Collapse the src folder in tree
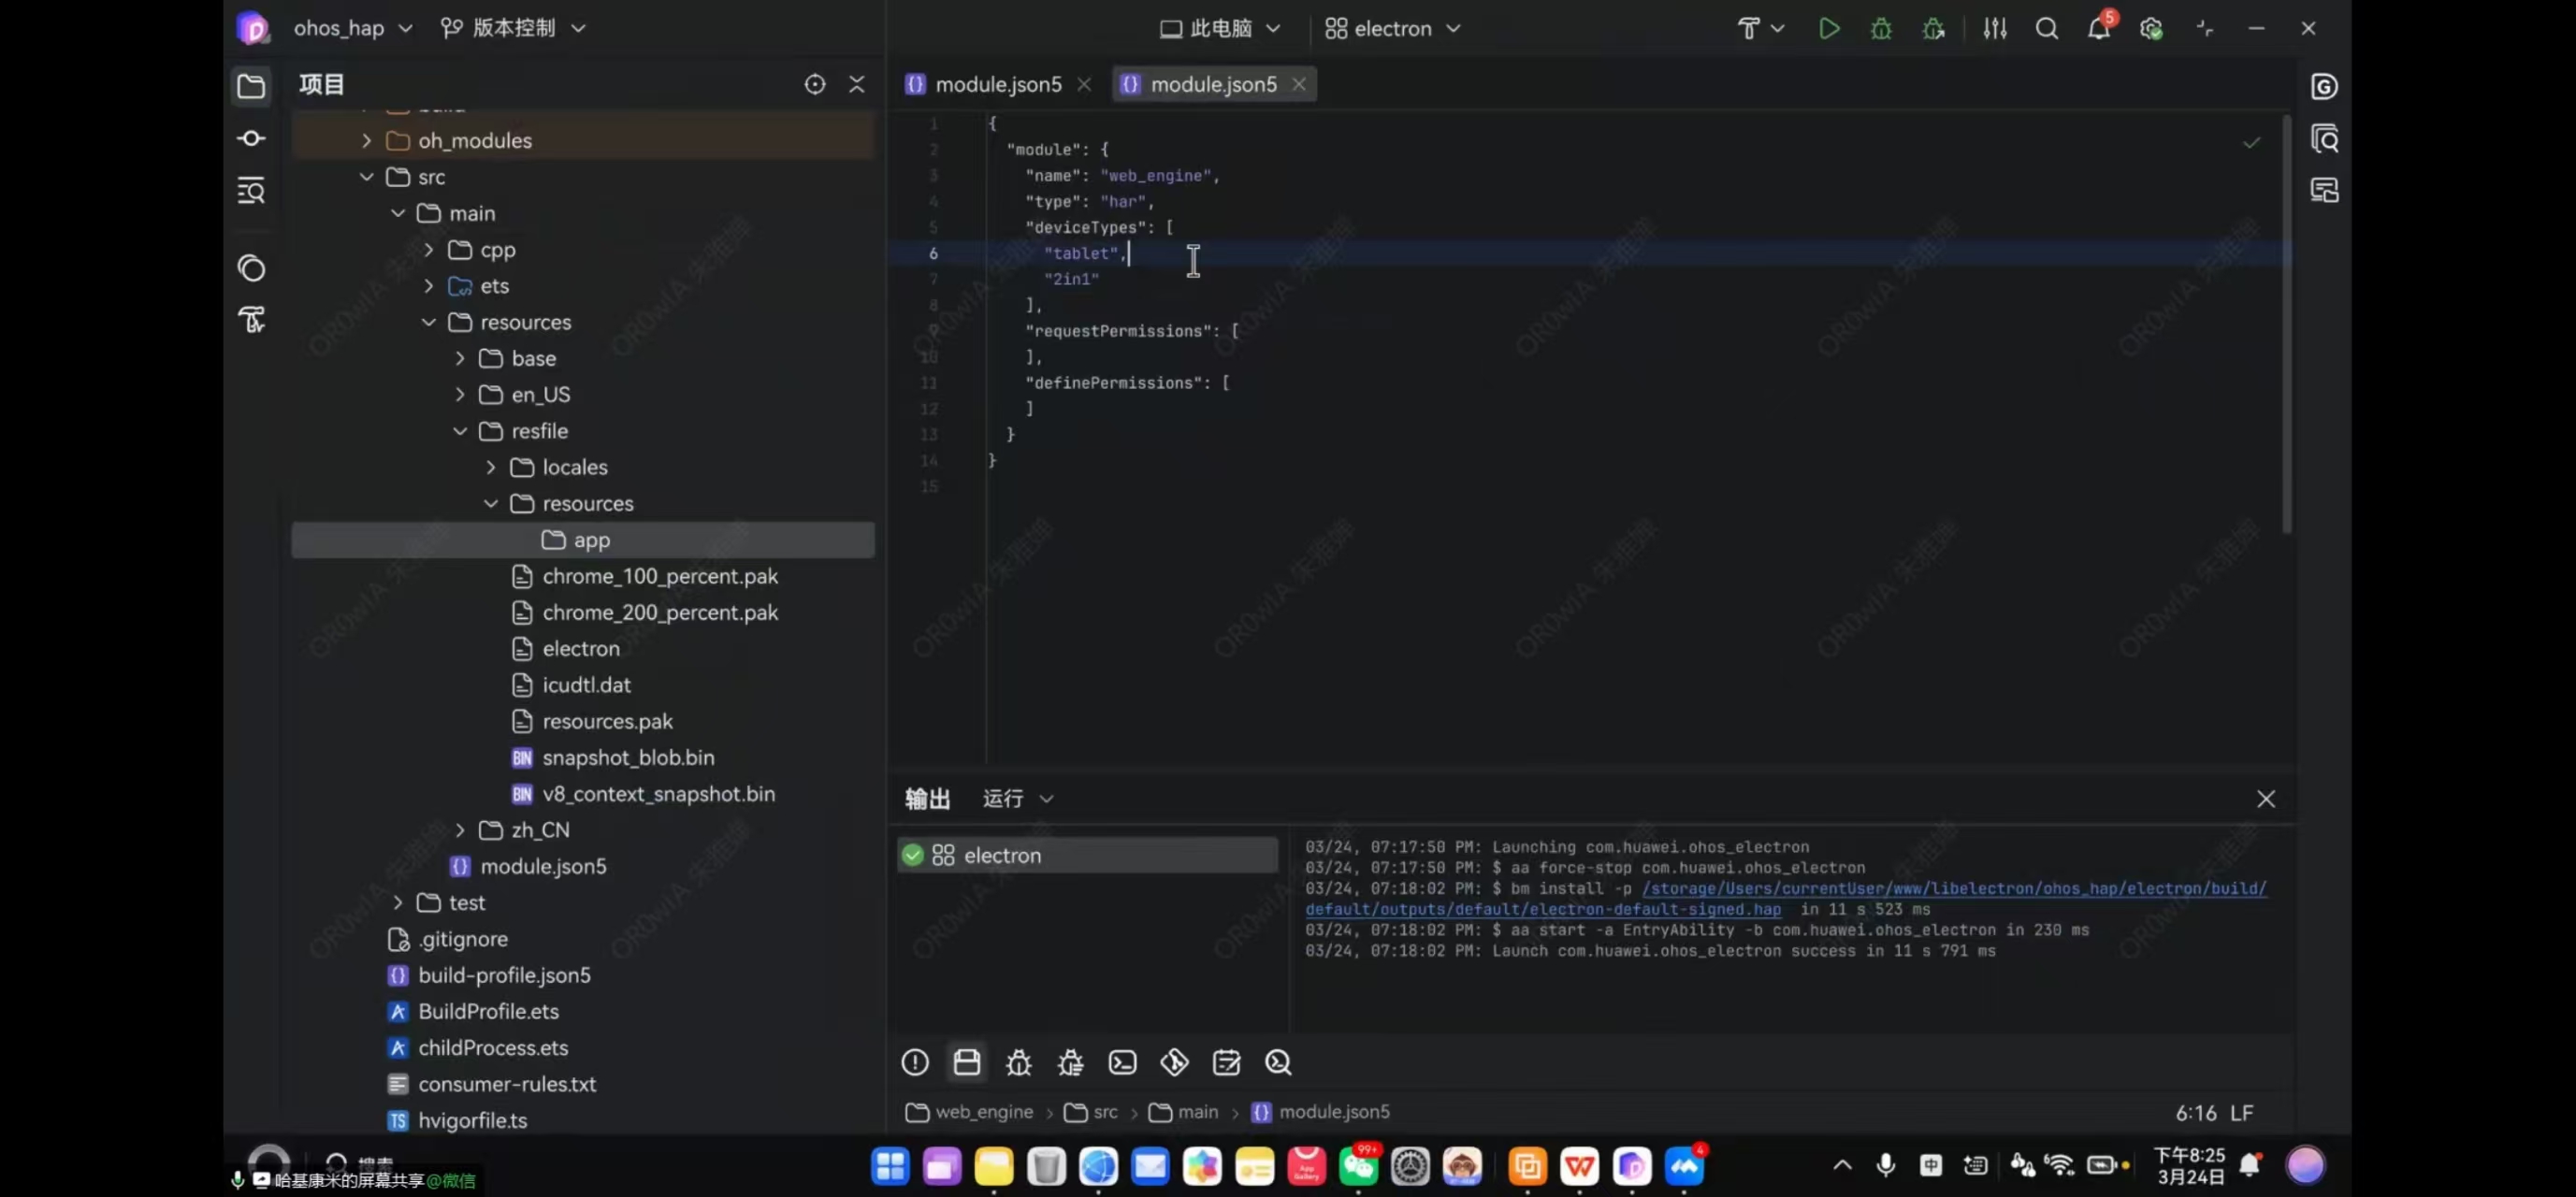 coord(367,177)
